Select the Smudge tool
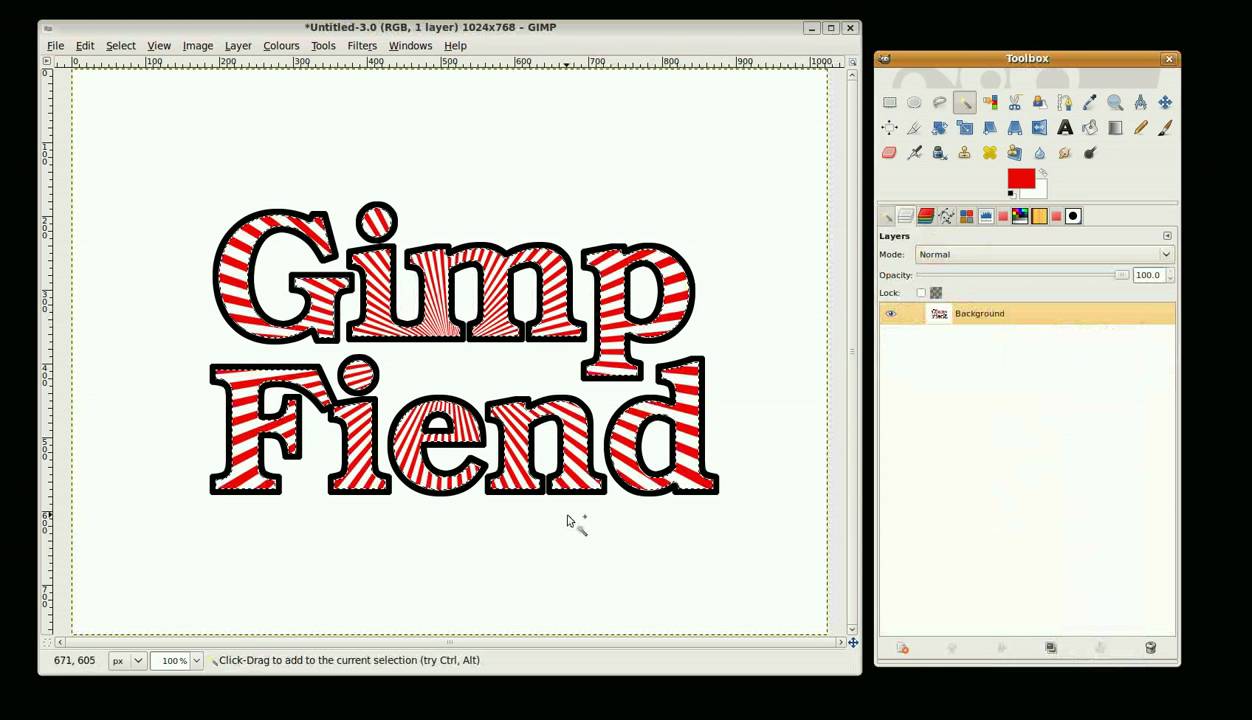The image size is (1252, 720). (x=1065, y=152)
